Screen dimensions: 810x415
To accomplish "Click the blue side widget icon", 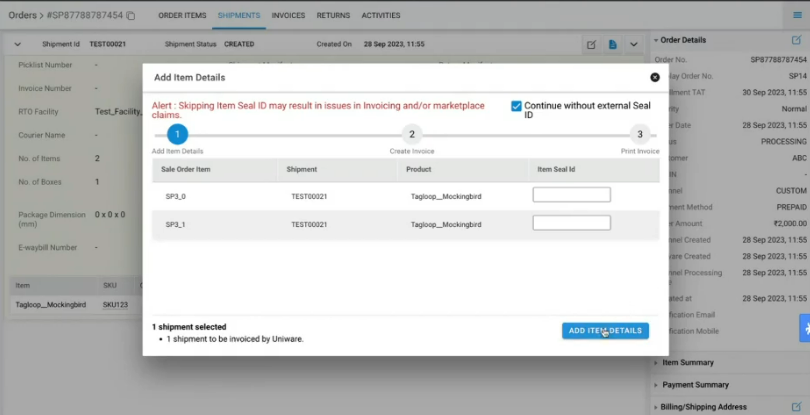I will click(805, 328).
